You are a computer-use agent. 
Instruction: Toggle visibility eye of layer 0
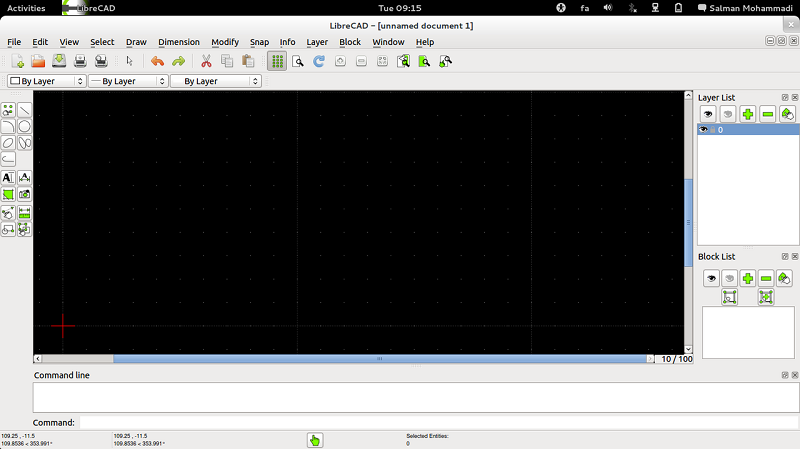[x=704, y=130]
